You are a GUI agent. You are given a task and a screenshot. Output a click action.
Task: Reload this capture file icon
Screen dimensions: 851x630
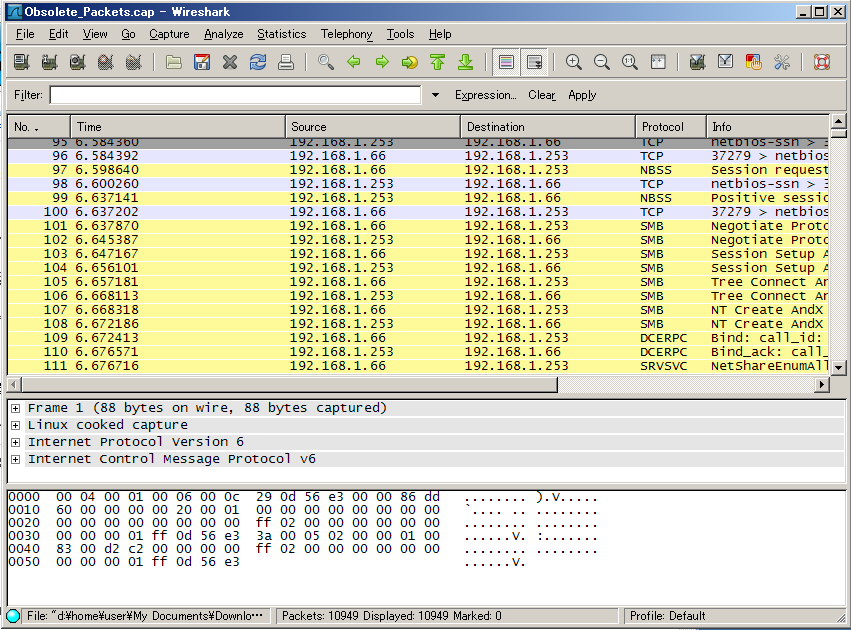pyautogui.click(x=258, y=62)
